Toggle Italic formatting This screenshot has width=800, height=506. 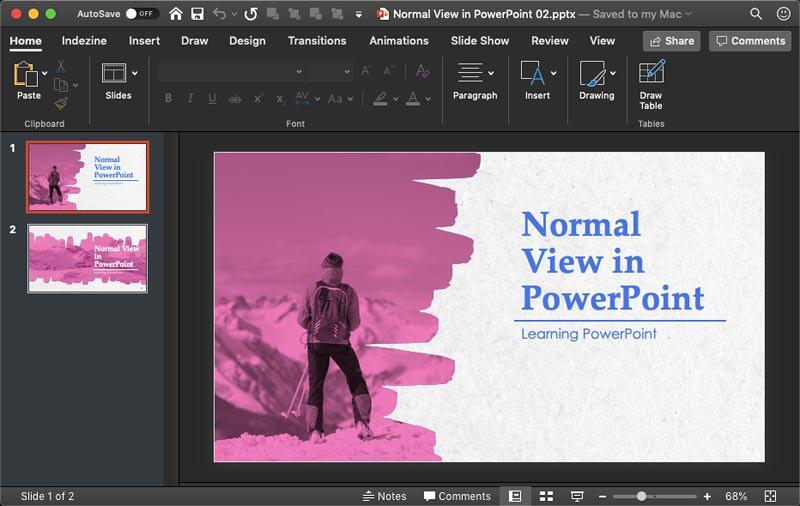tap(190, 98)
